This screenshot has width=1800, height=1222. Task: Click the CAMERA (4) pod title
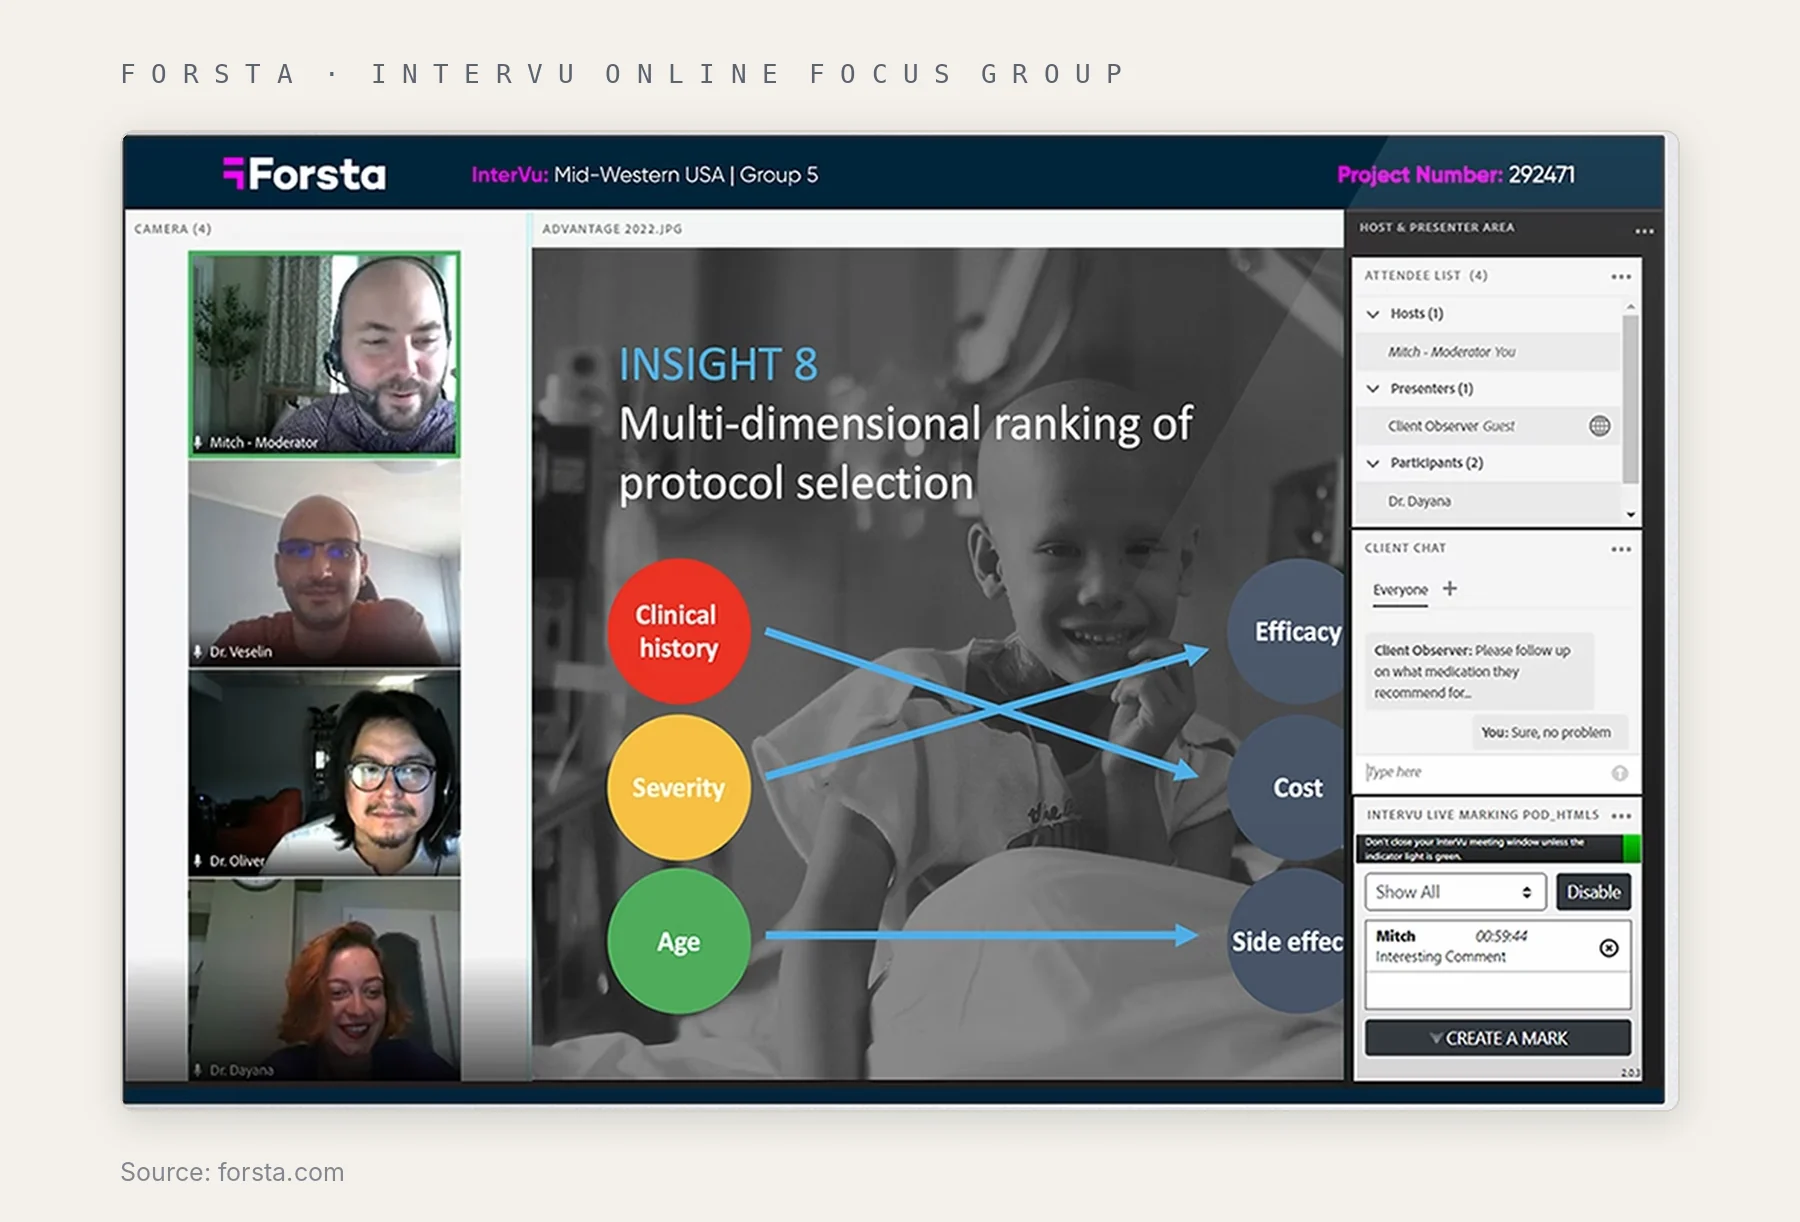173,229
